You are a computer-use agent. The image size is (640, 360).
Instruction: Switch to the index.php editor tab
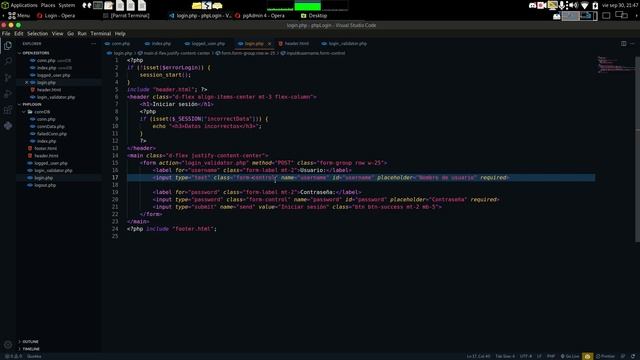point(158,44)
